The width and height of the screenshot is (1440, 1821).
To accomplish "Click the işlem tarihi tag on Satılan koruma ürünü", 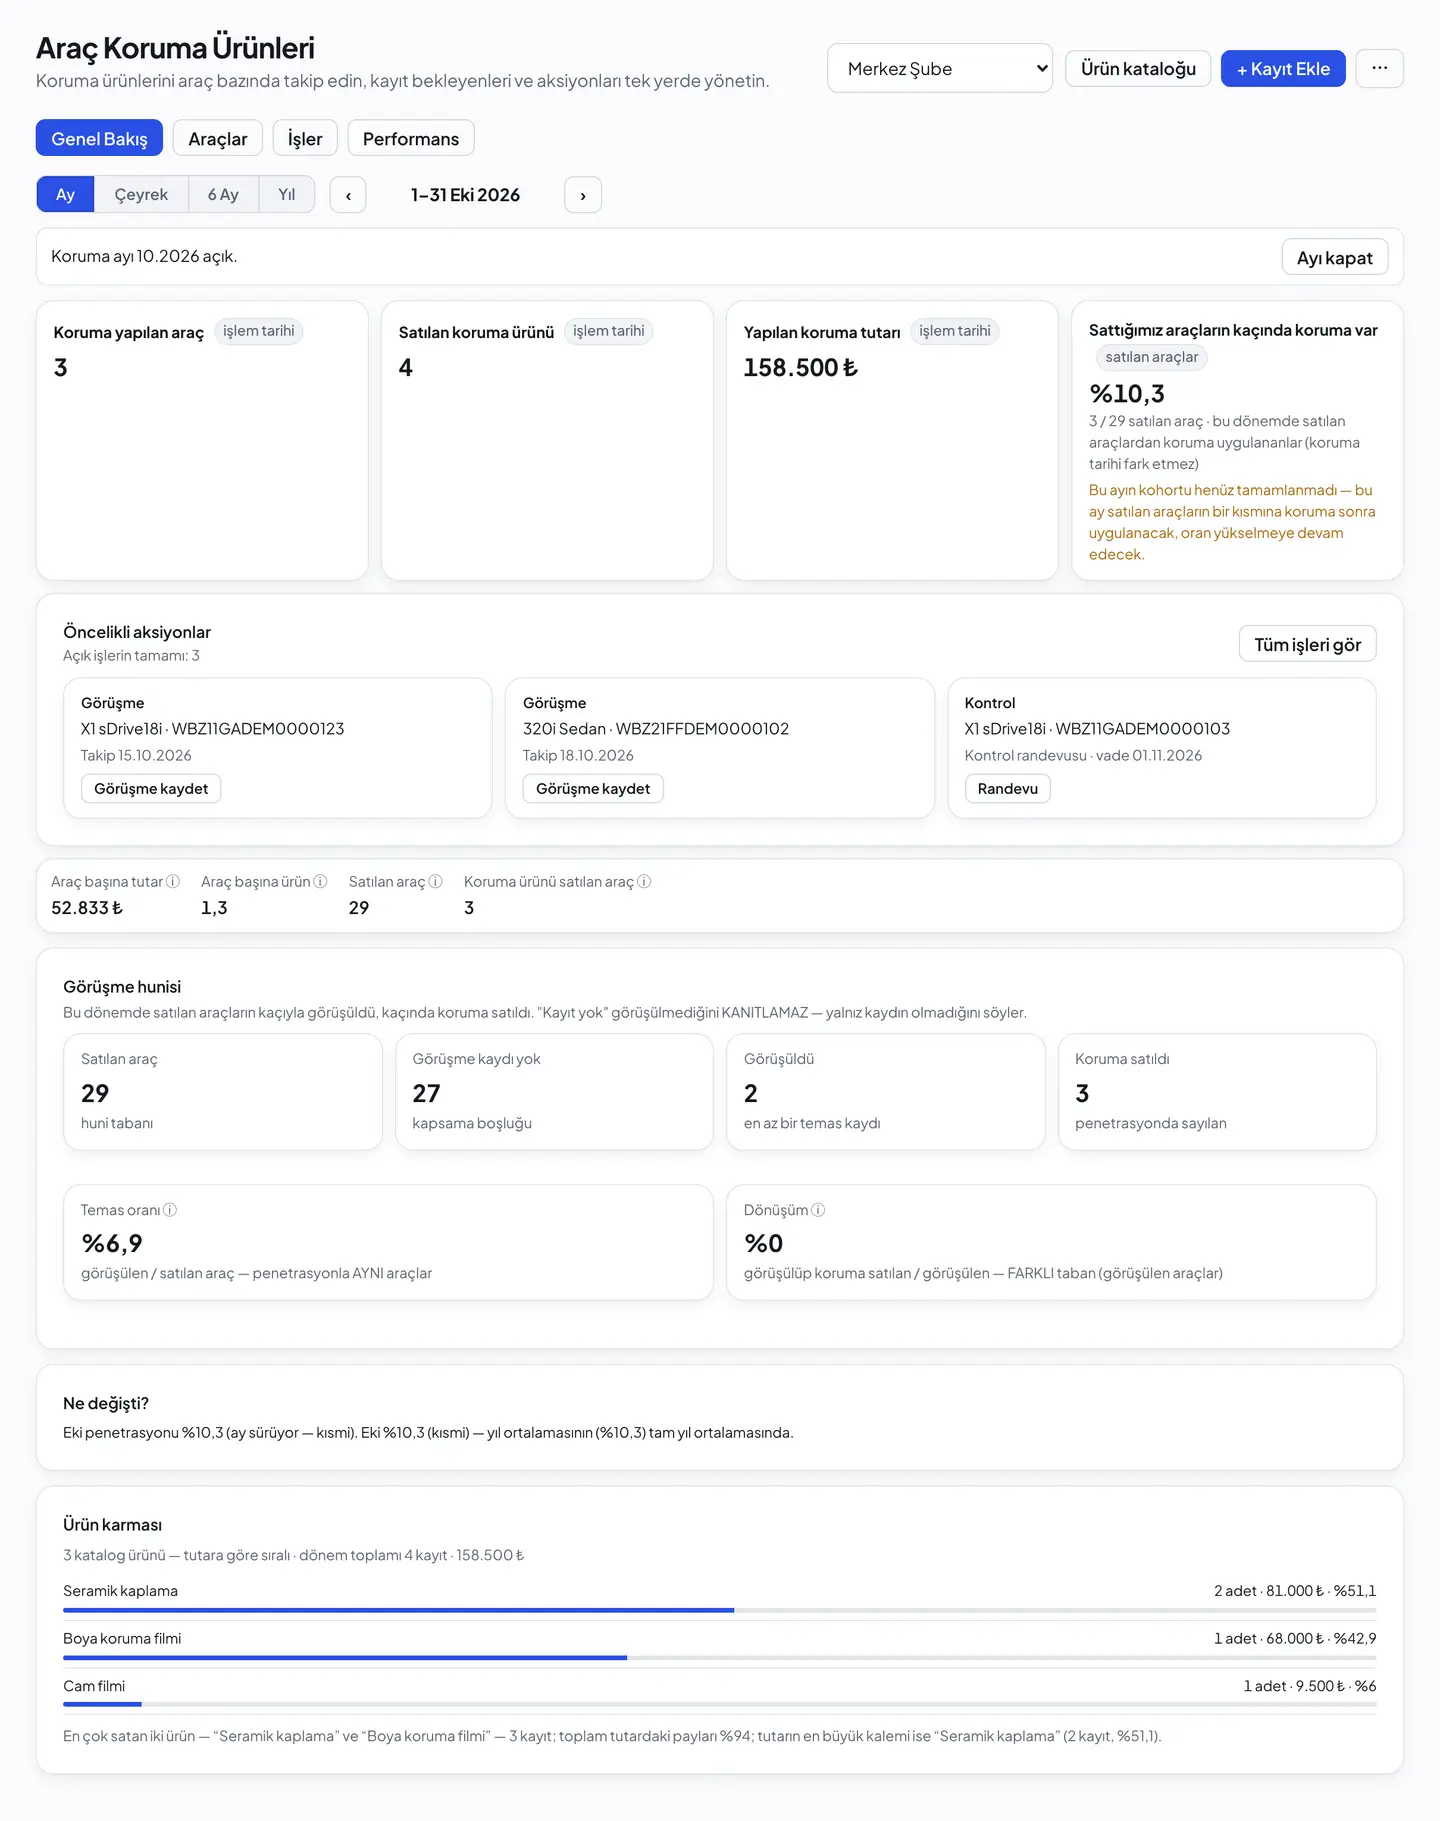I will tap(608, 331).
